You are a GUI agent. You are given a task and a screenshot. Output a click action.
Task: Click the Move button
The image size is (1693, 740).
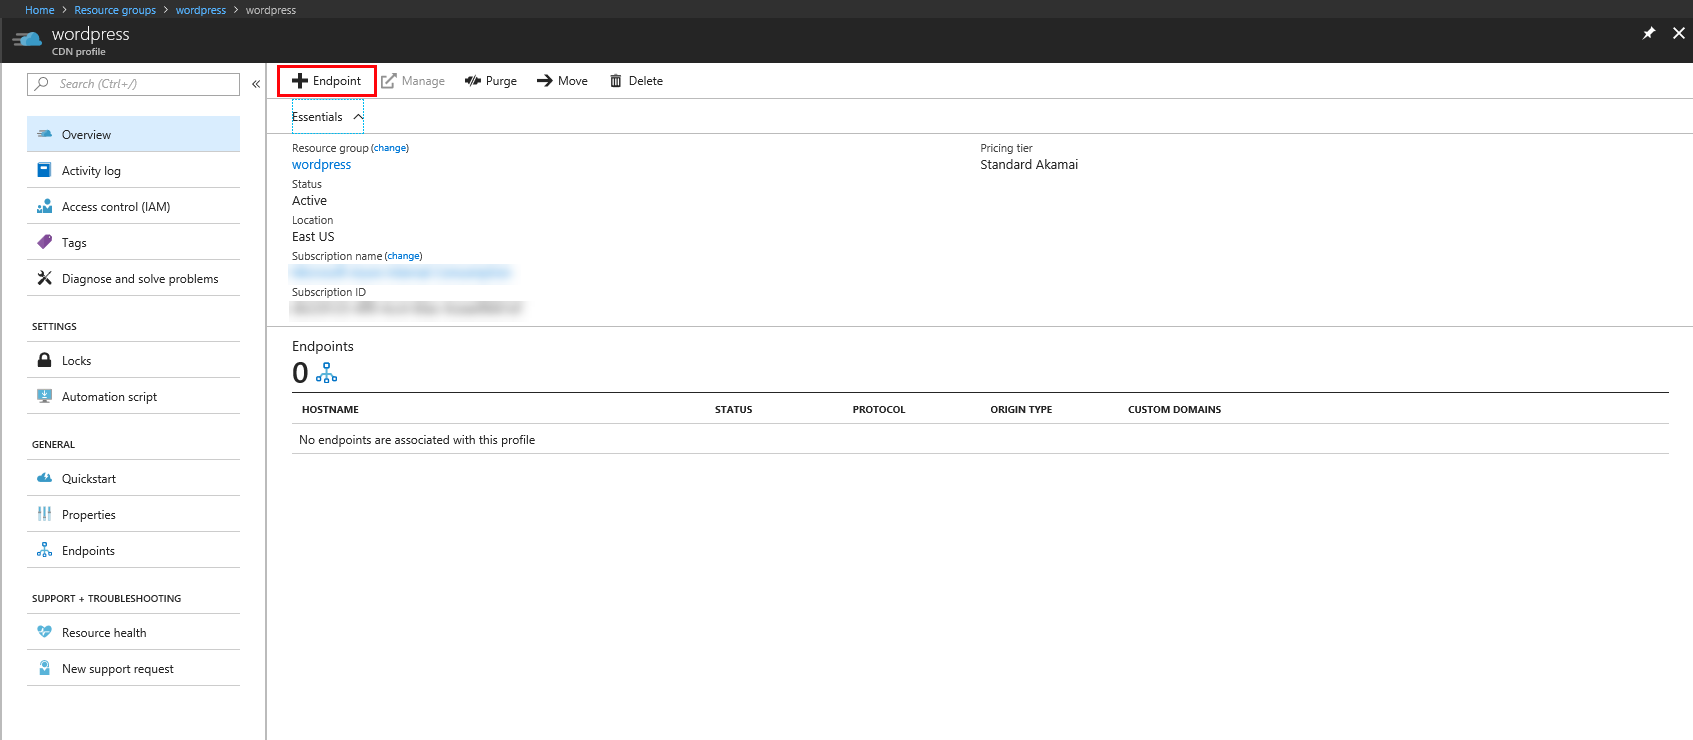coord(562,81)
